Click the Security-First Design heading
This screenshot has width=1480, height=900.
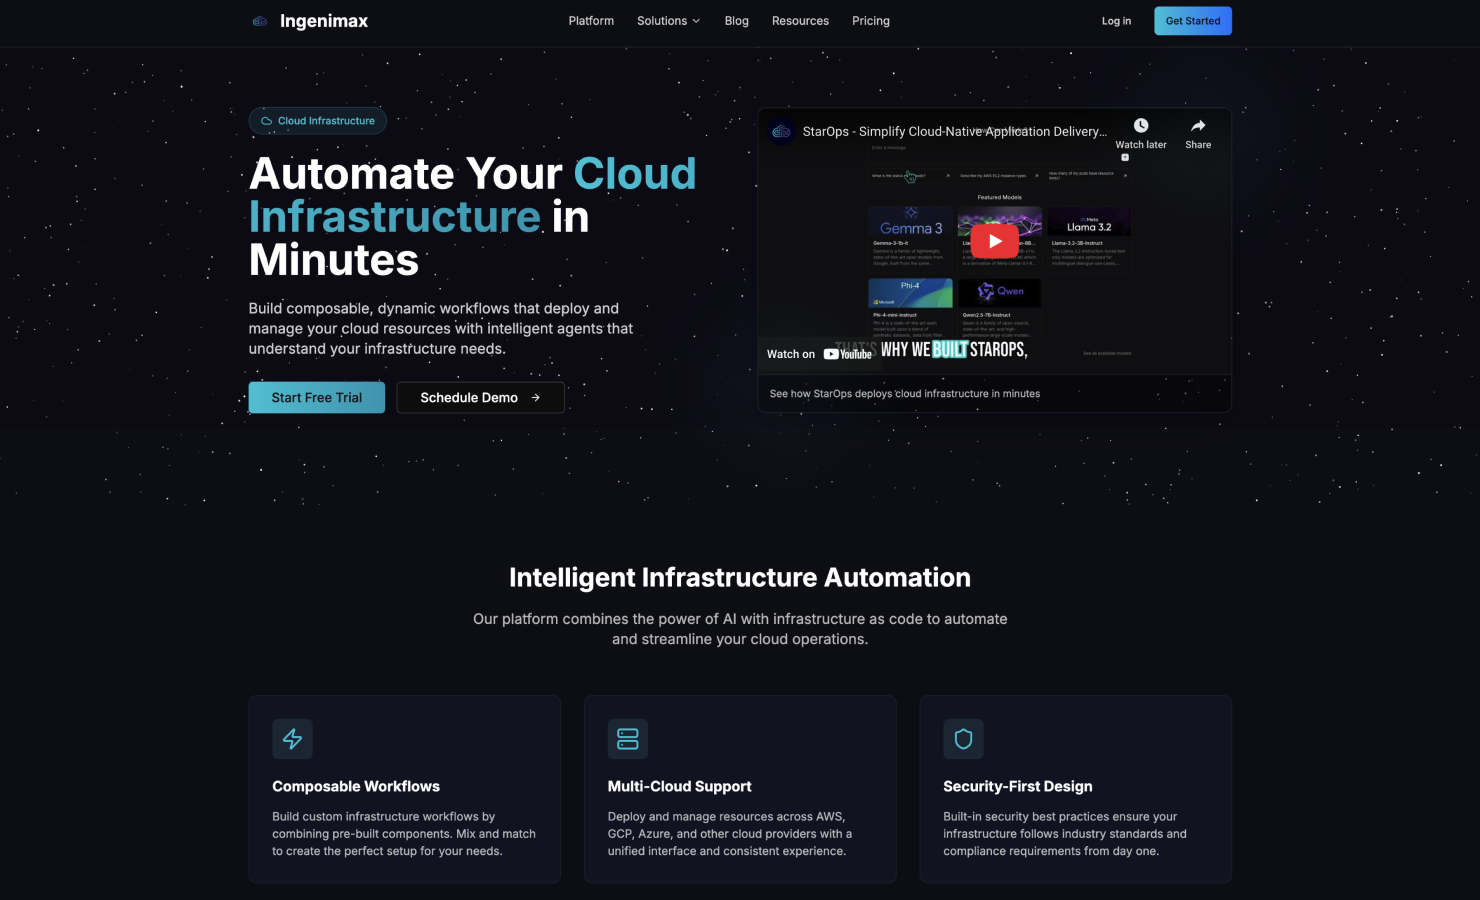pos(1018,786)
